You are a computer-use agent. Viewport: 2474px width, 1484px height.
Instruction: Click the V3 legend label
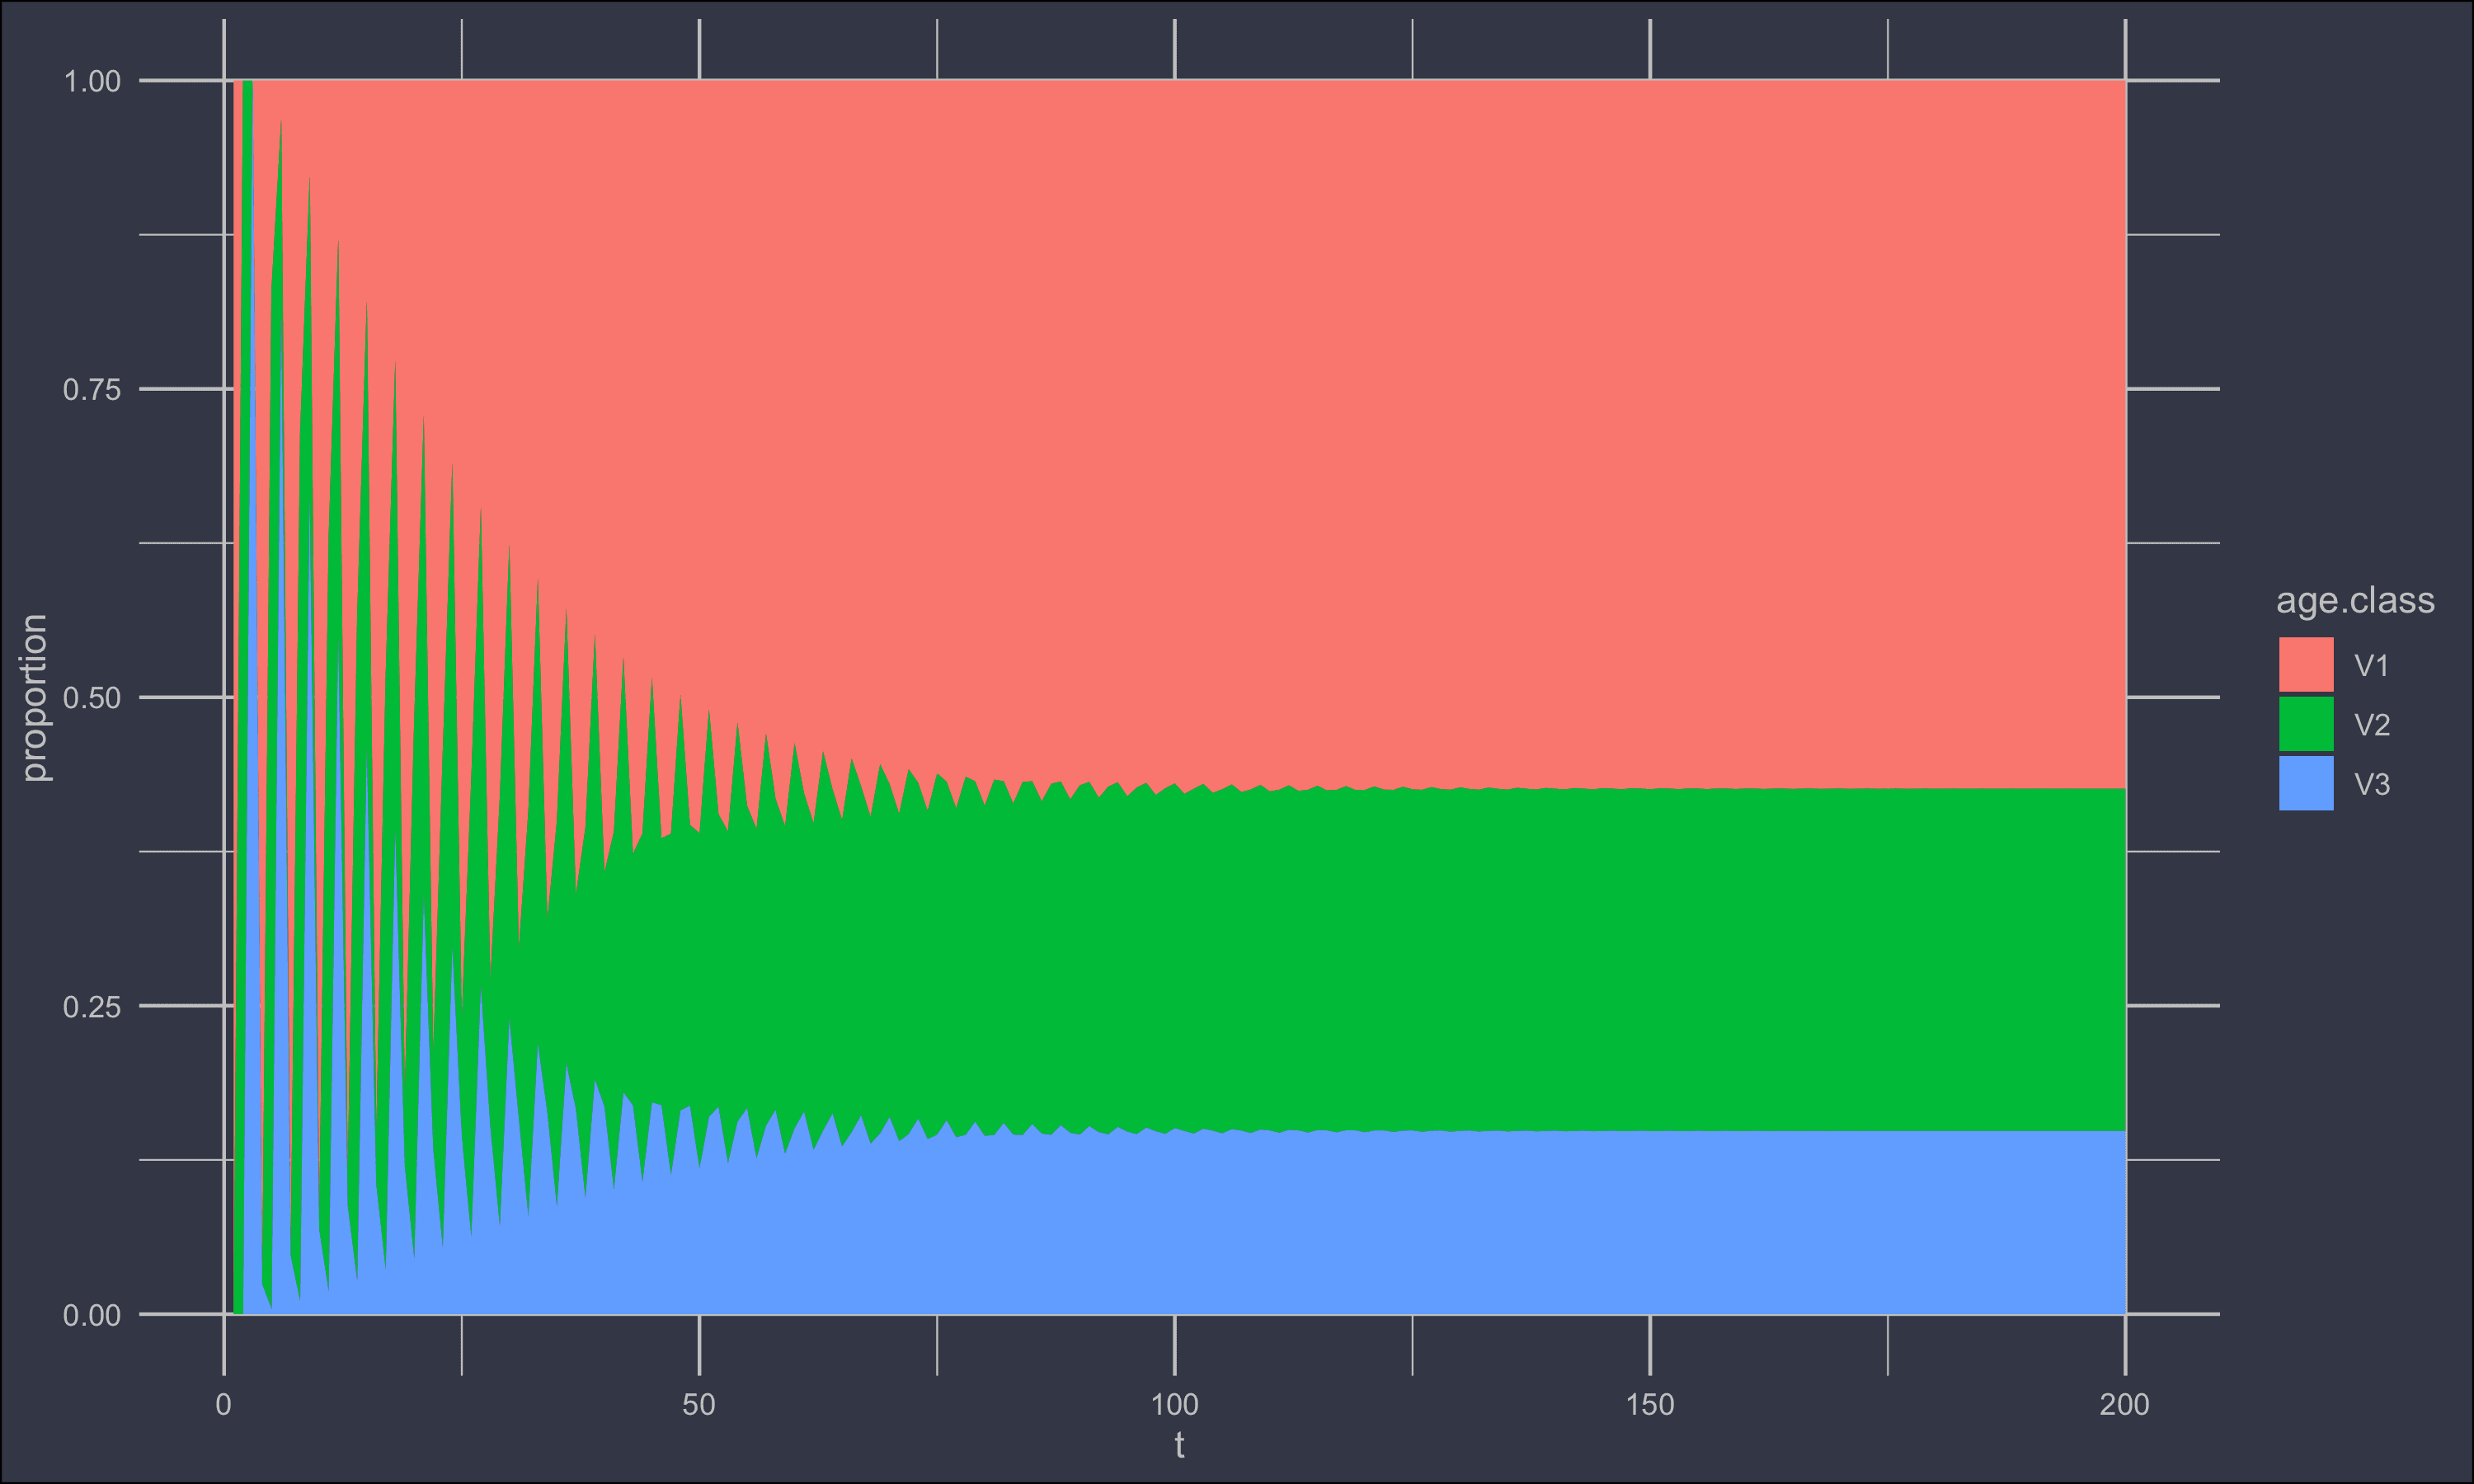coord(2371,784)
